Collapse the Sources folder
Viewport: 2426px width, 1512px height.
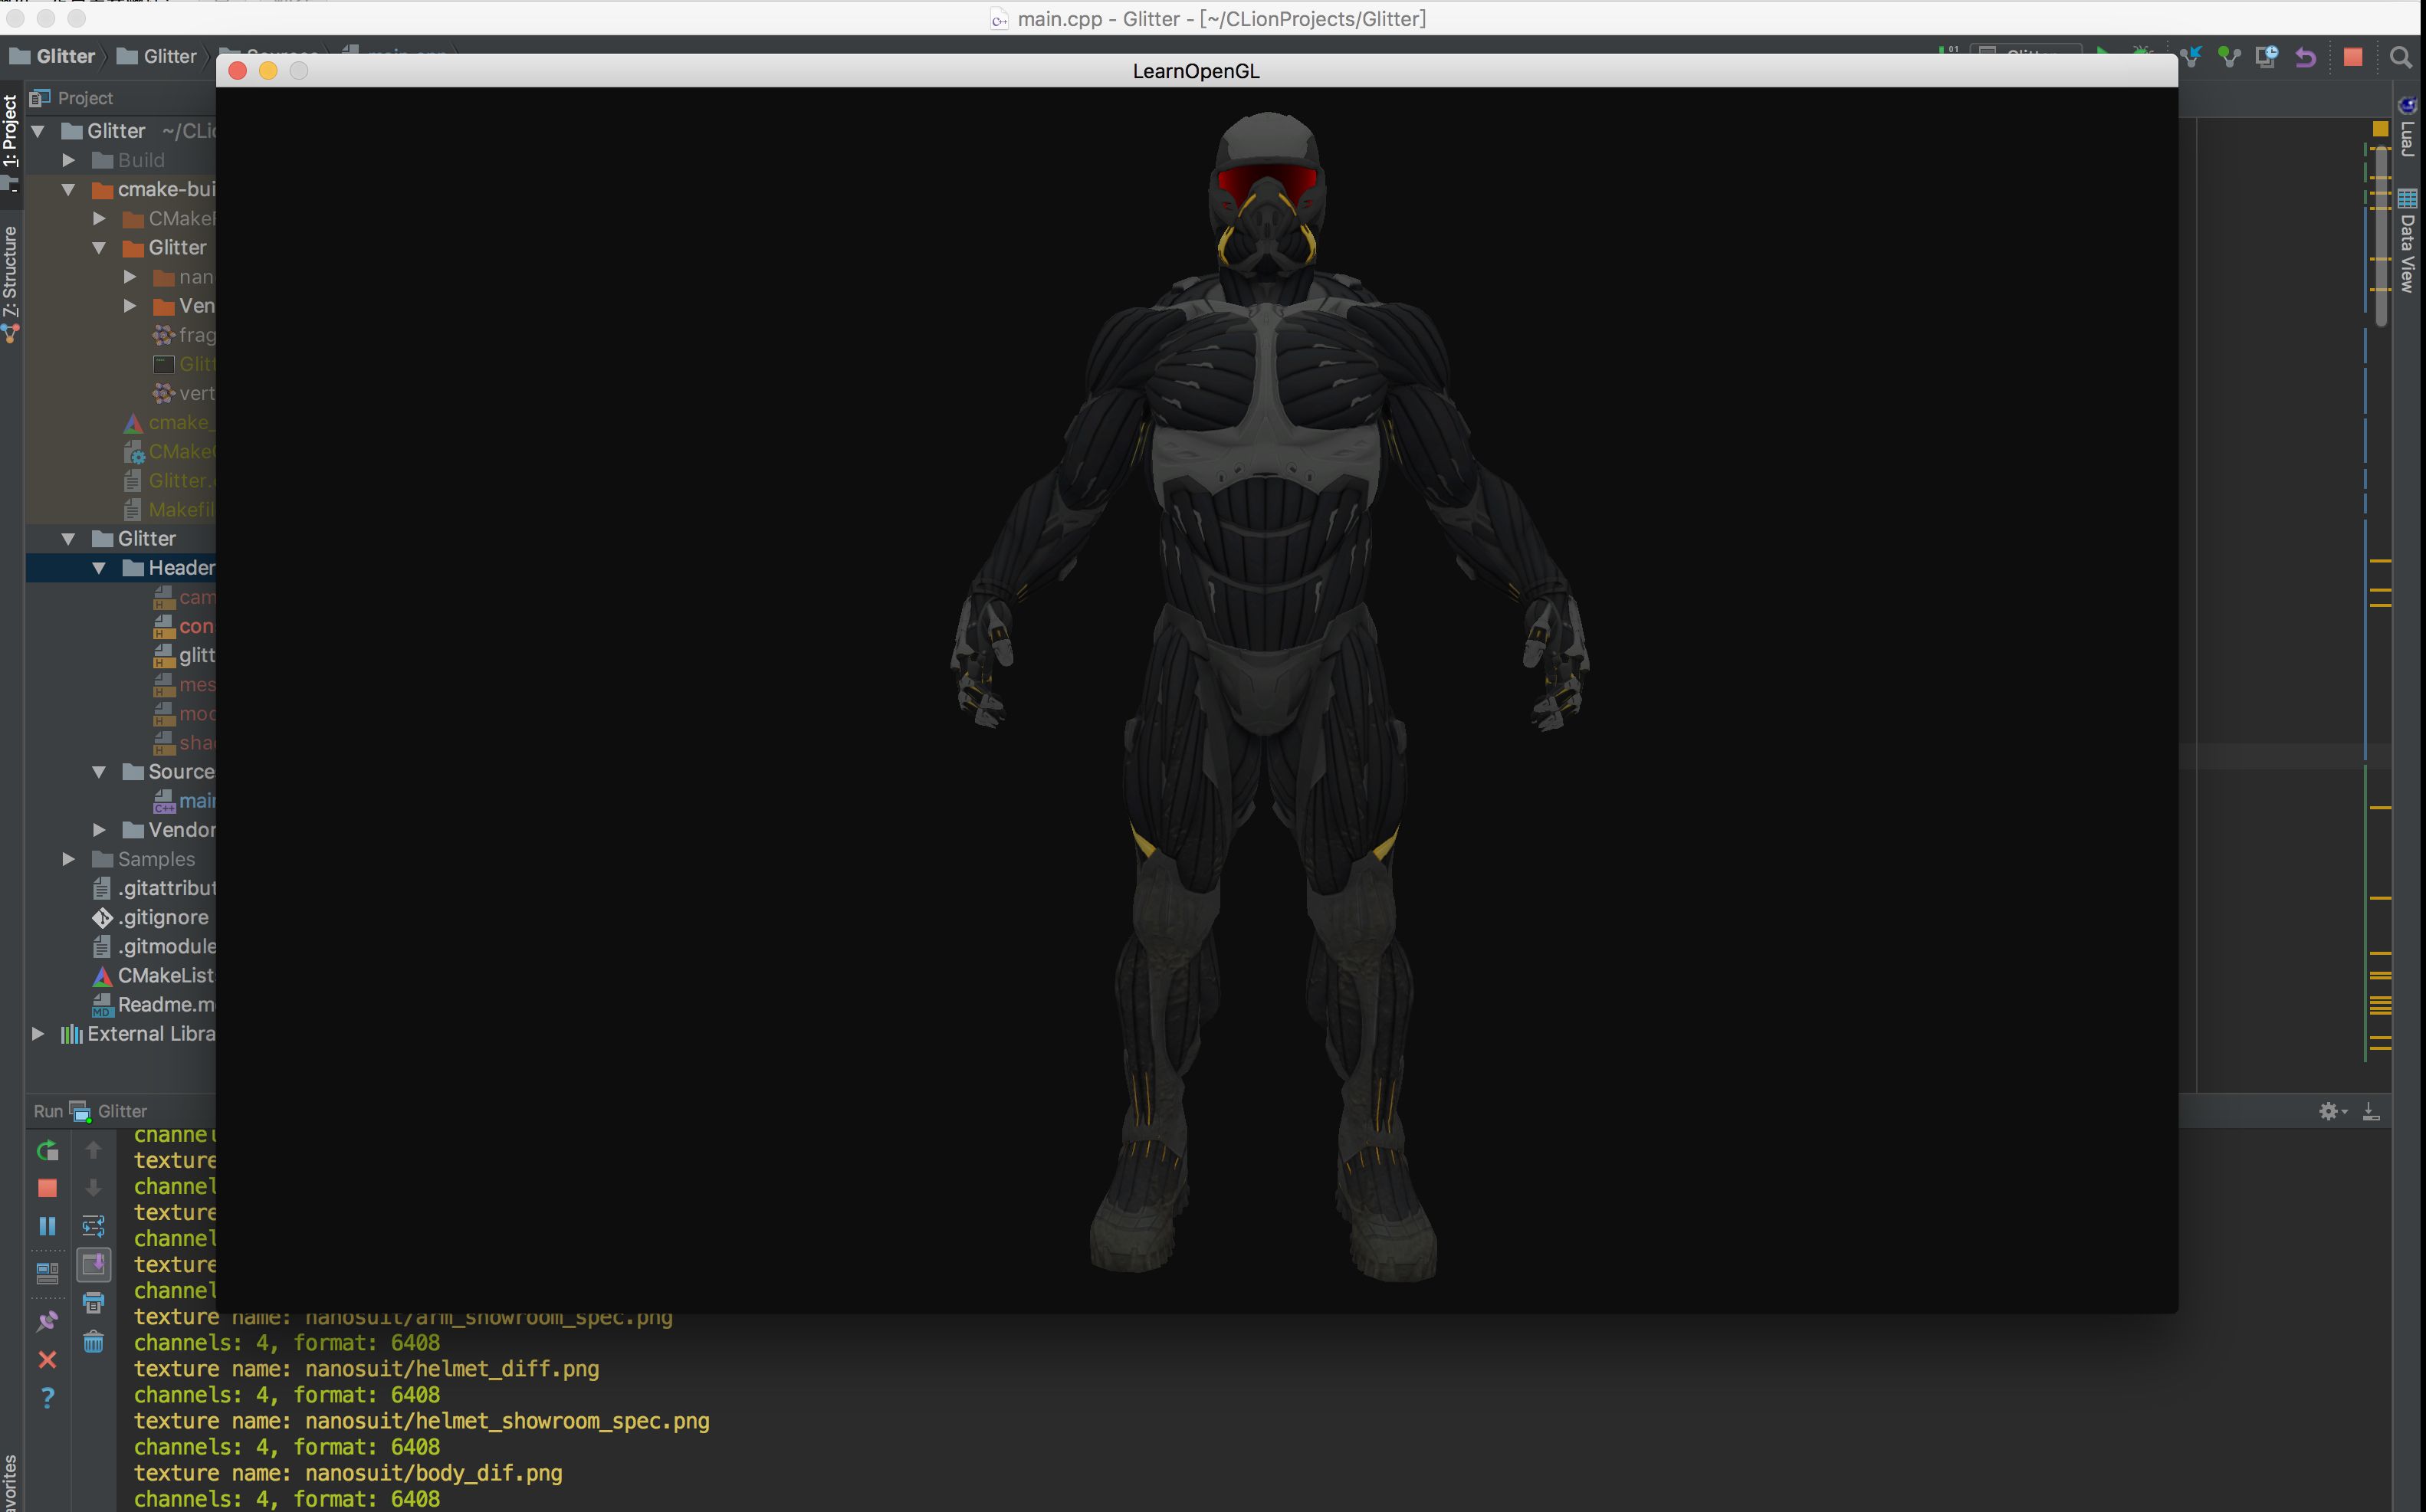[x=99, y=772]
